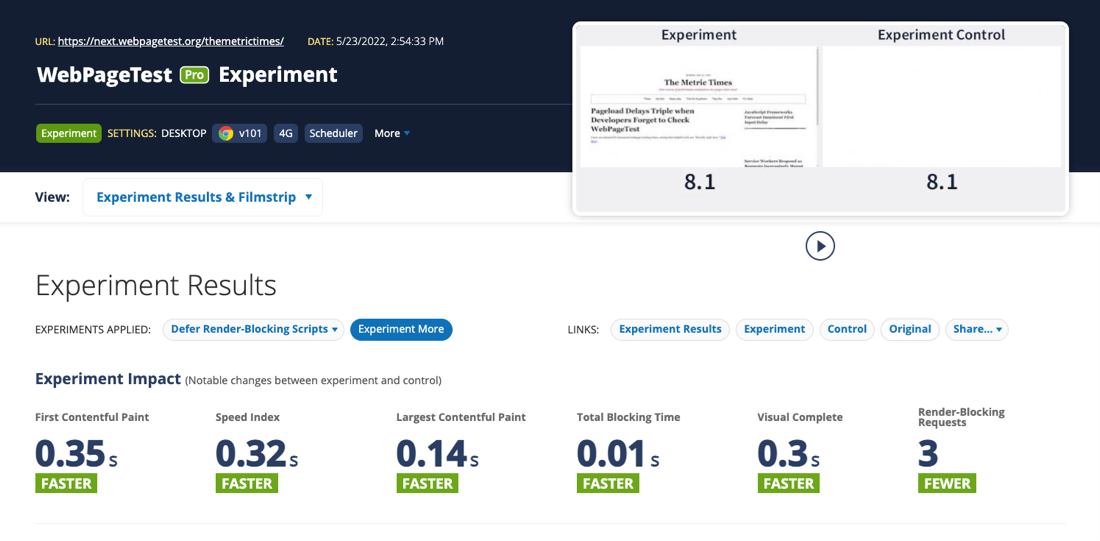This screenshot has height=541, width=1100.
Task: Open the Original link pill
Action: pyautogui.click(x=910, y=329)
